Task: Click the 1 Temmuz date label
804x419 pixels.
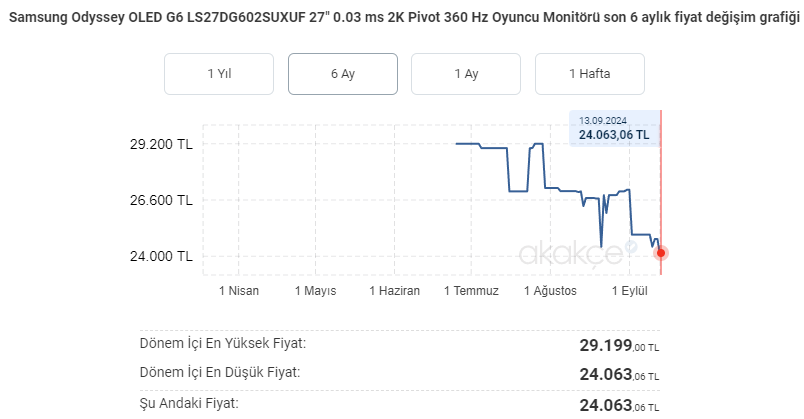Action: pyautogui.click(x=472, y=291)
